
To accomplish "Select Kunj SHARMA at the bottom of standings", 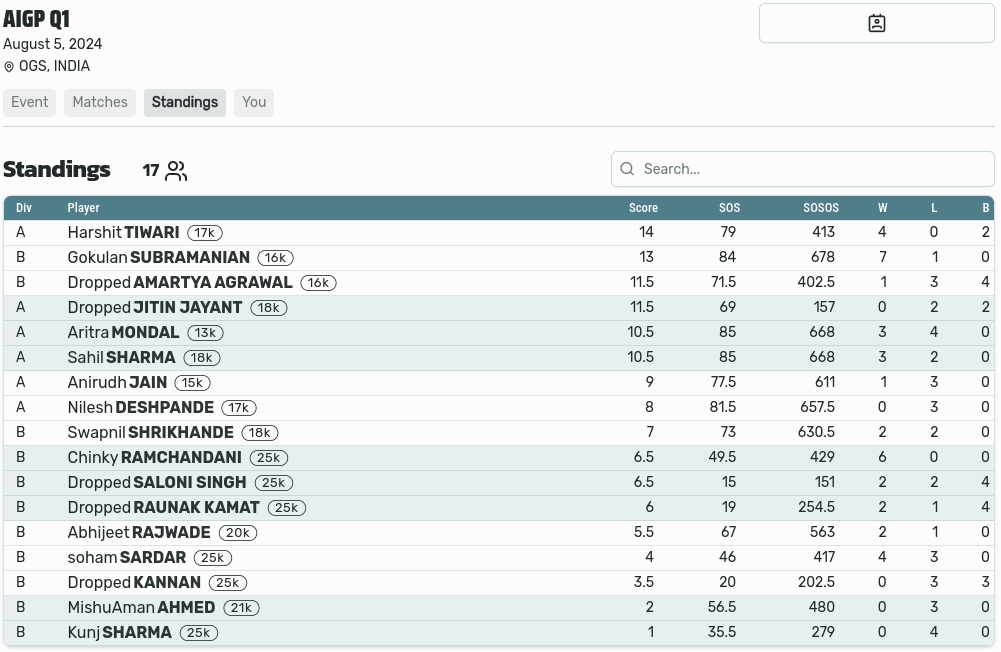I will 118,632.
